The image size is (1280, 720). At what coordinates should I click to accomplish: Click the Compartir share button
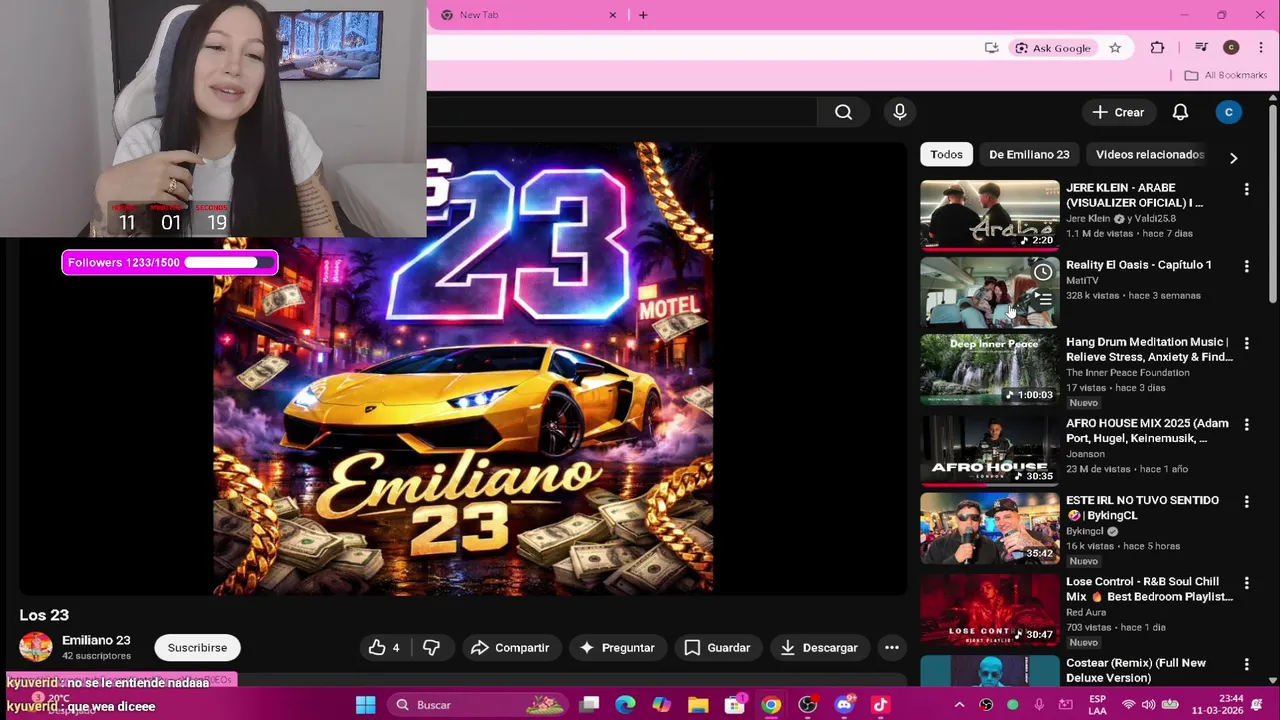click(x=510, y=648)
